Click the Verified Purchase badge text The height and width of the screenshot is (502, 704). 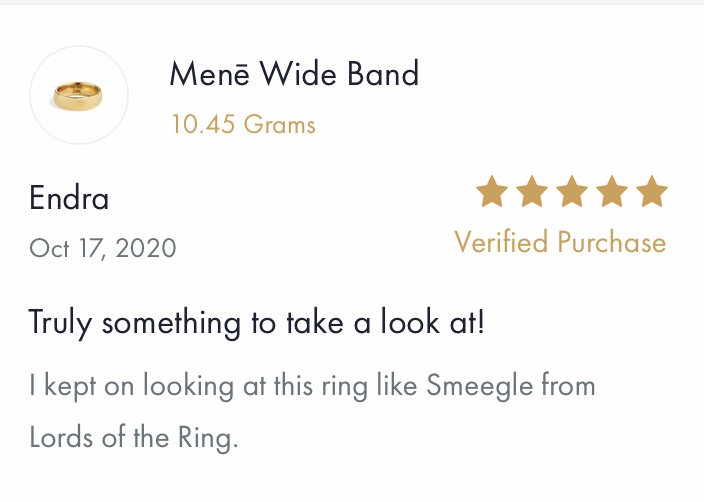[x=560, y=242]
